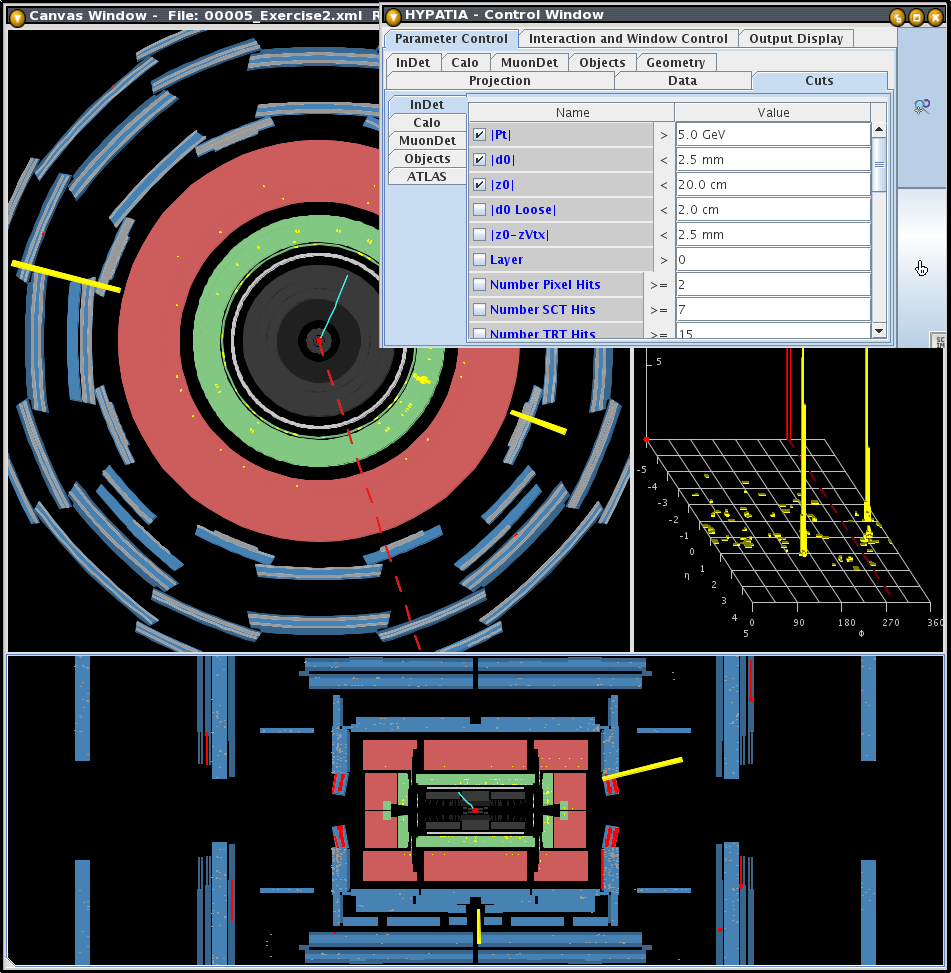Open the HYPATIA Control Window title-bar menu icon
951x973 pixels.
pyautogui.click(x=393, y=15)
